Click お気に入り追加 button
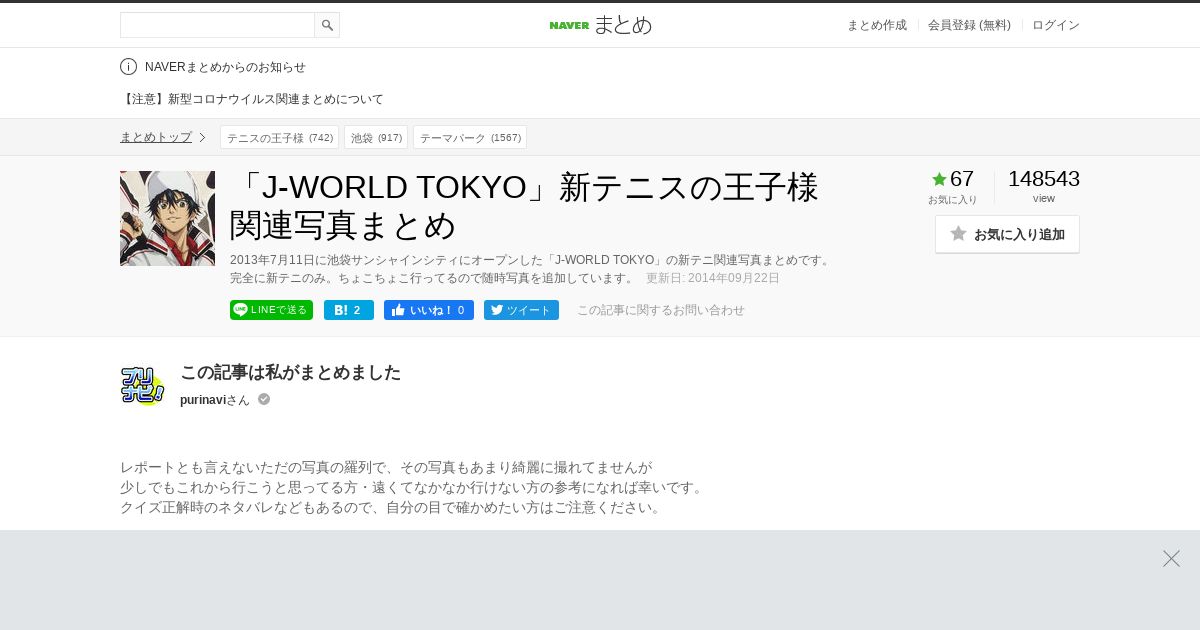Screen dimensions: 1200x630 (1007, 234)
